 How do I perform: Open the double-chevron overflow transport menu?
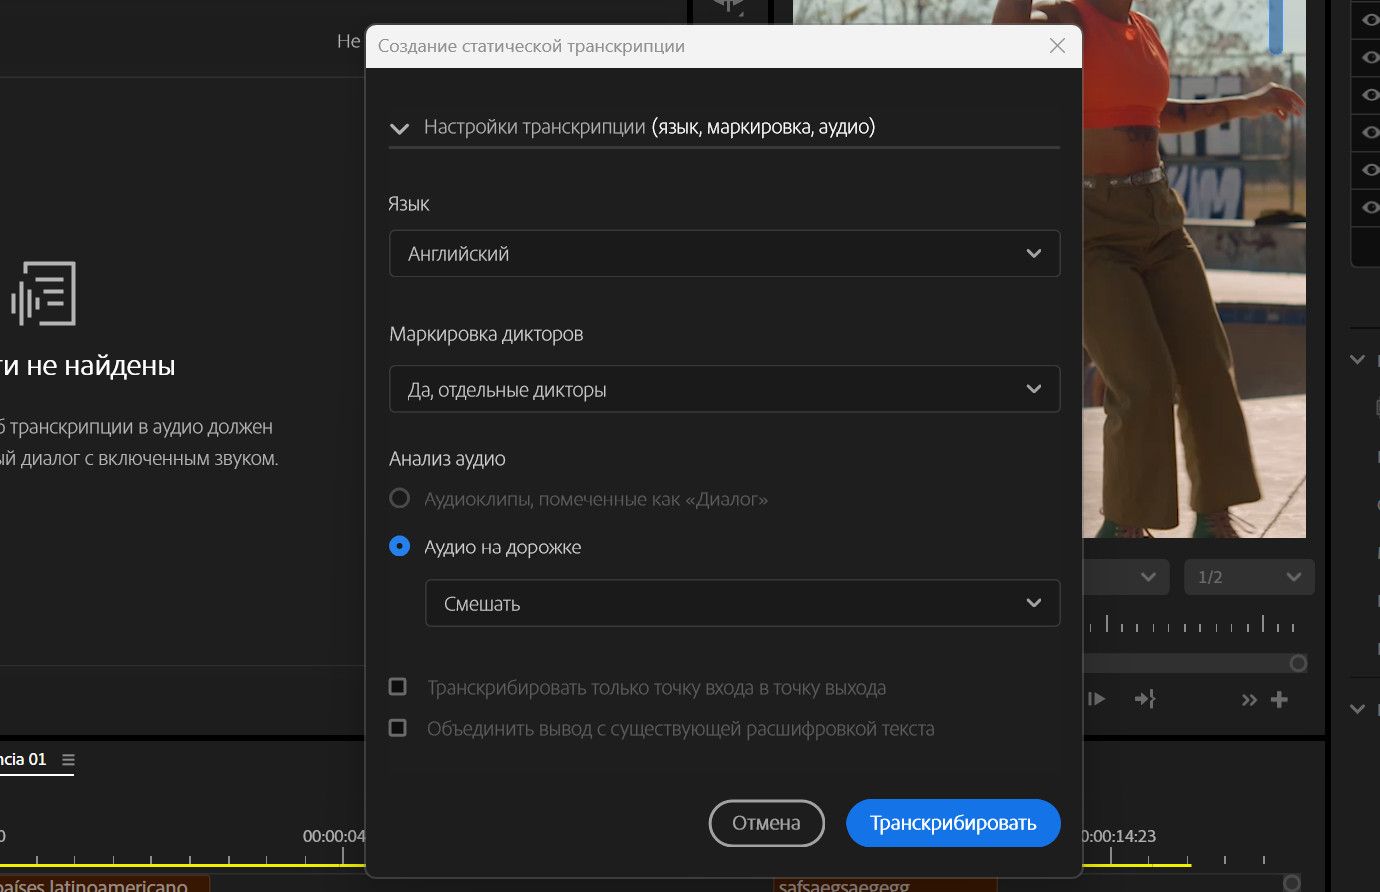tap(1249, 700)
